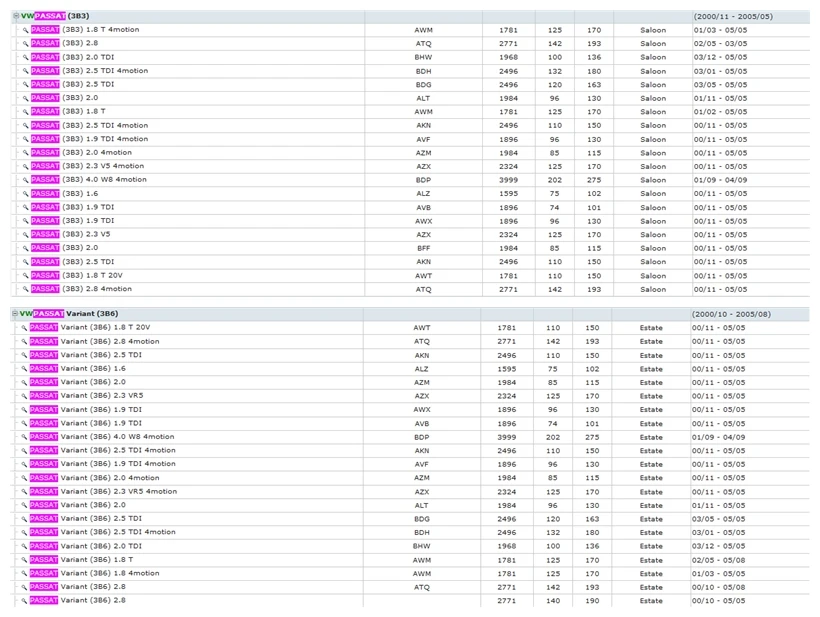The height and width of the screenshot is (617, 820).
Task: Click magnifier icon for (3B3) 1.8 T 4motion
Action: 25,30
